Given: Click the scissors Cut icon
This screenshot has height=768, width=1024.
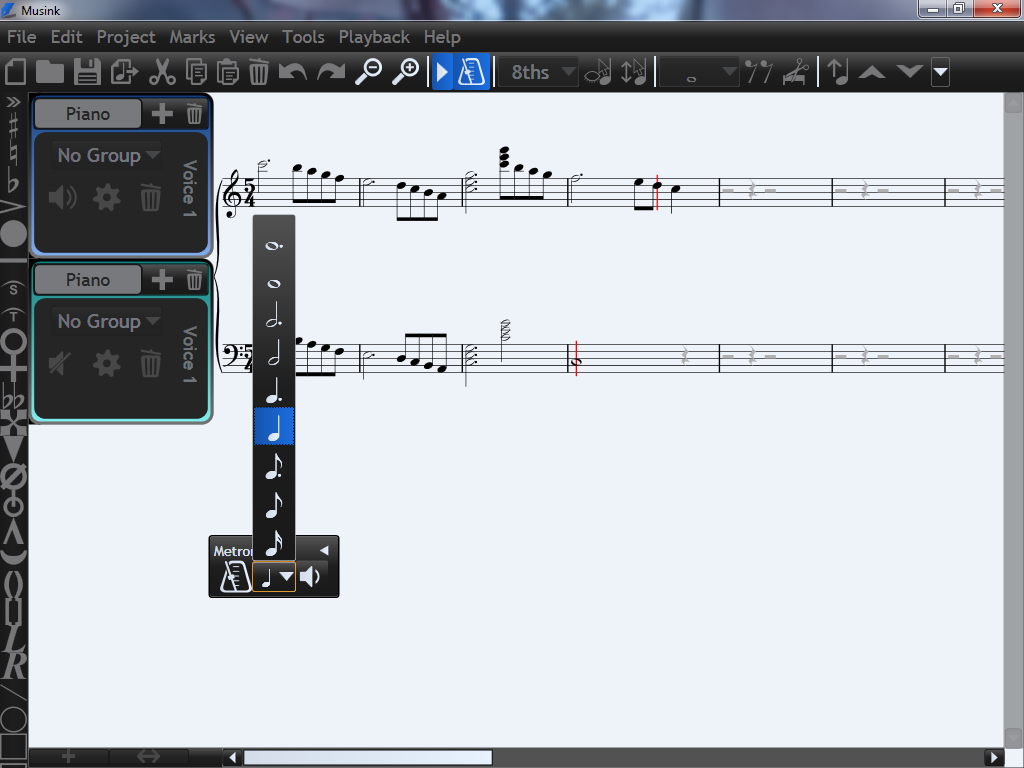Looking at the screenshot, I should click(160, 72).
